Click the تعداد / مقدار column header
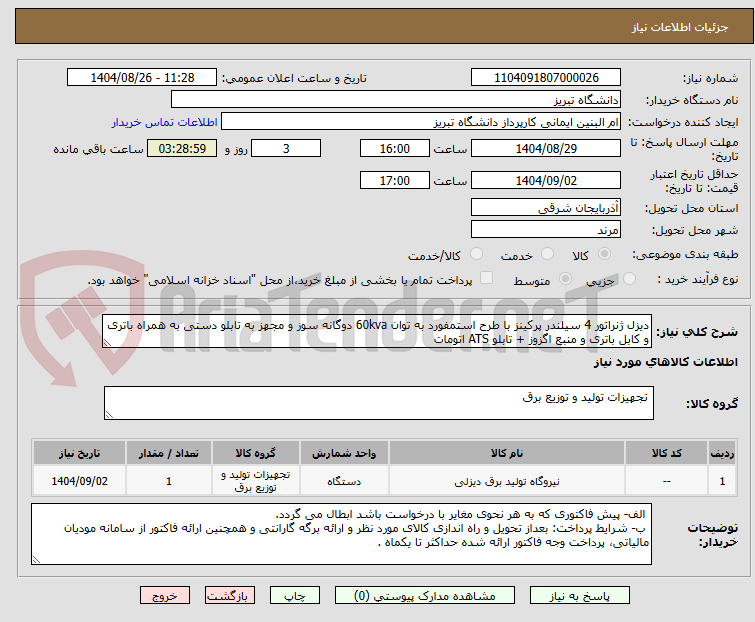 (169, 453)
